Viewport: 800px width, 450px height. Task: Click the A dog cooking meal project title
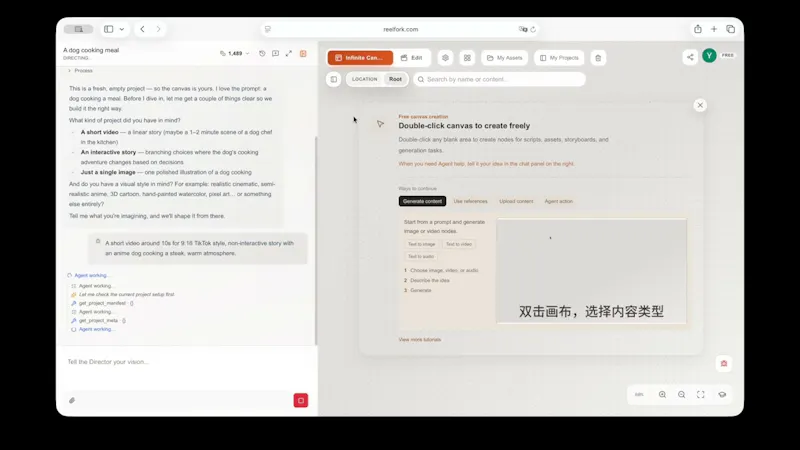(x=91, y=50)
